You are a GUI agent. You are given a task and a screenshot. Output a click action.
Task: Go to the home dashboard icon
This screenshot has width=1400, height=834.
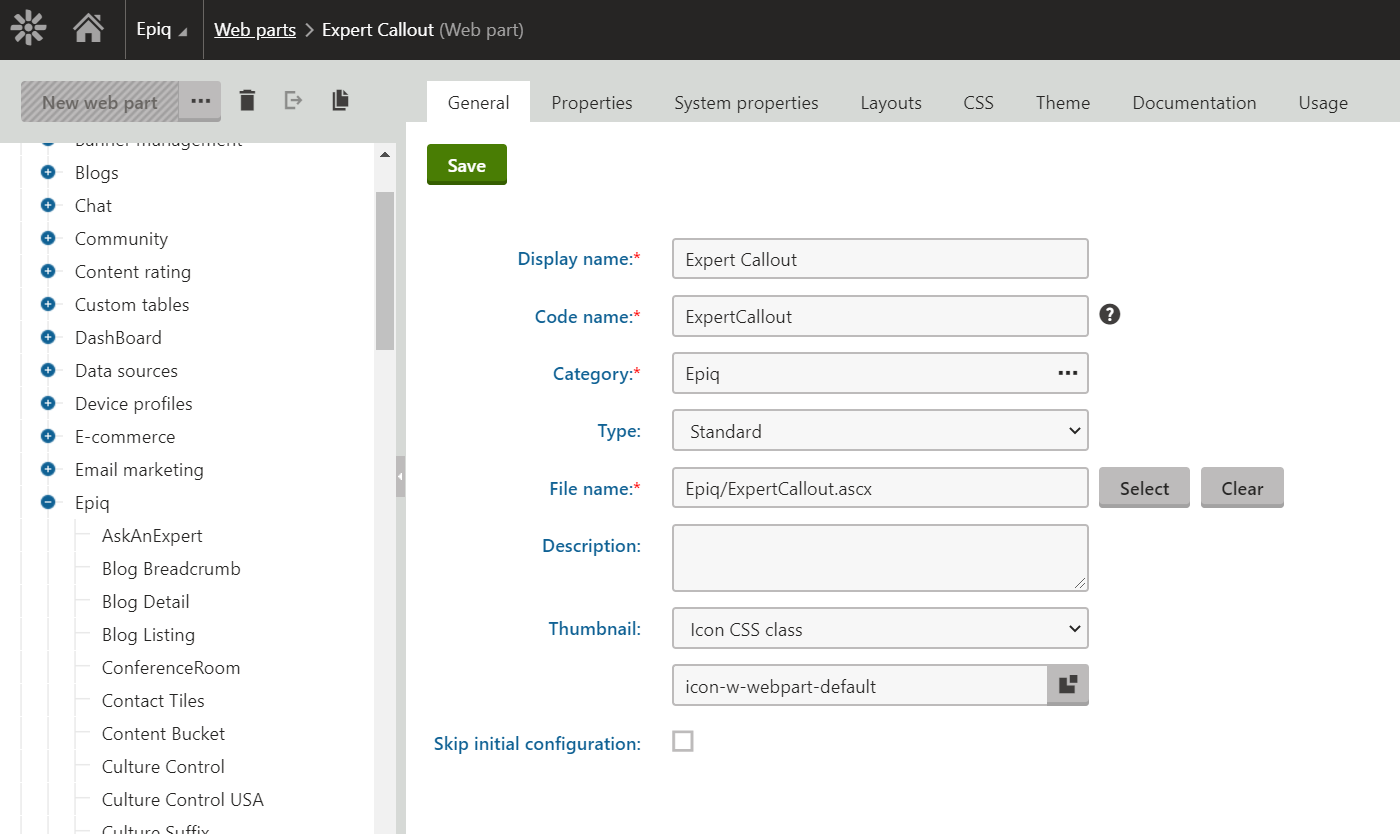88,29
